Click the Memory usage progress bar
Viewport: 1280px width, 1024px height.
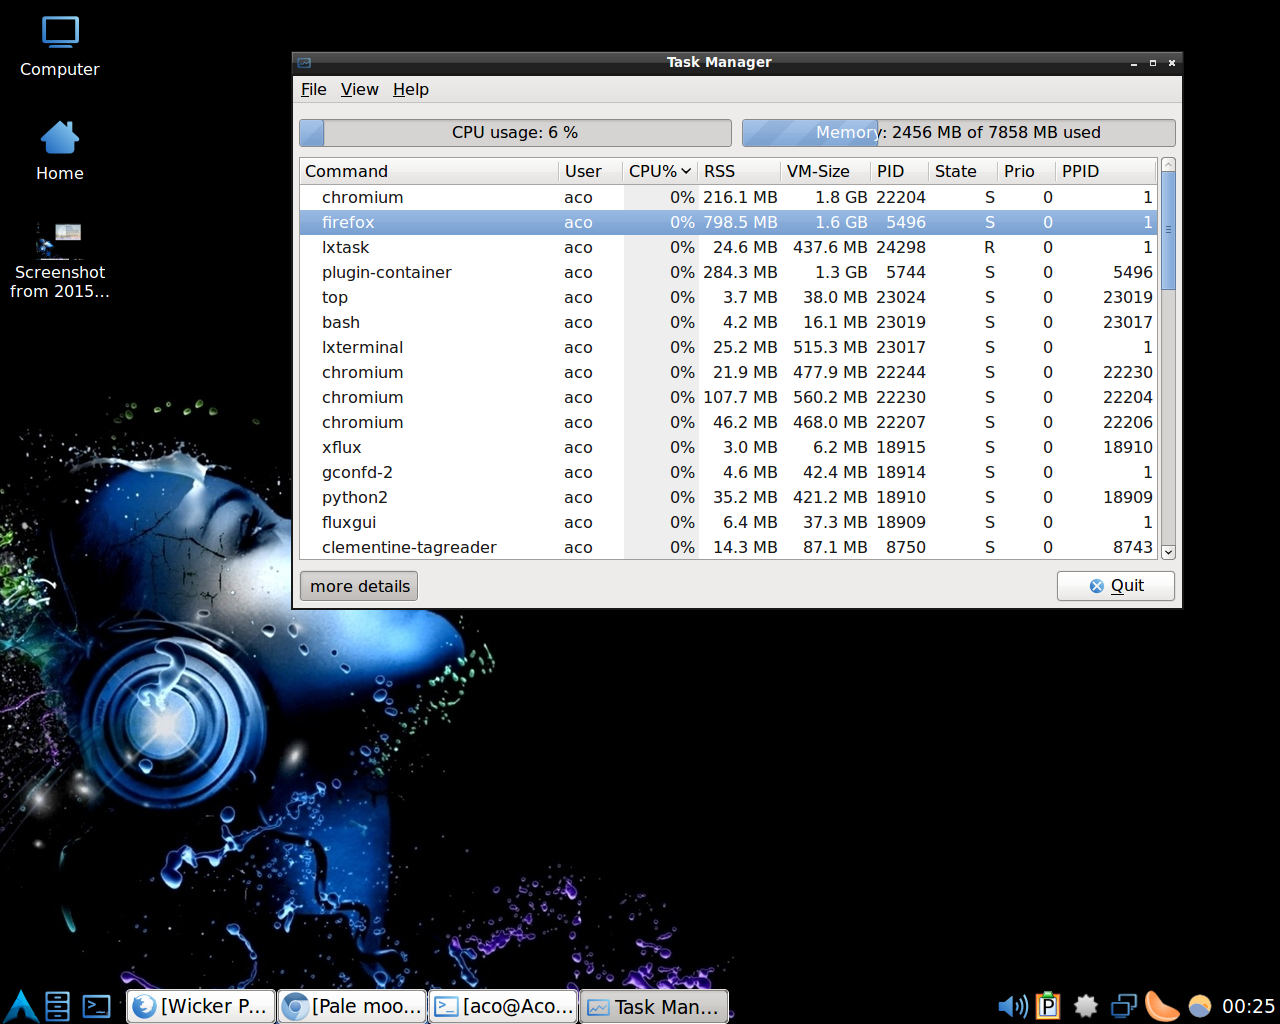(x=958, y=133)
